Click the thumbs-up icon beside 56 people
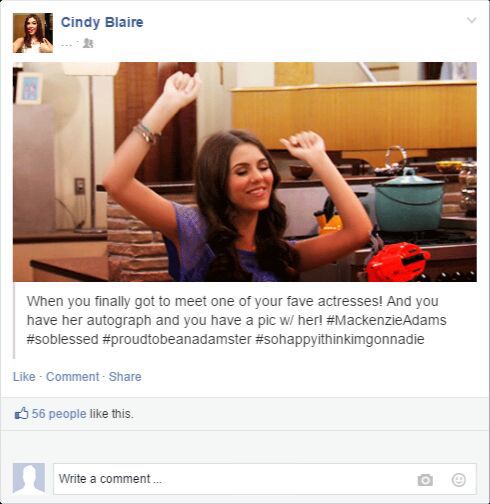The width and height of the screenshot is (490, 504). tap(21, 414)
